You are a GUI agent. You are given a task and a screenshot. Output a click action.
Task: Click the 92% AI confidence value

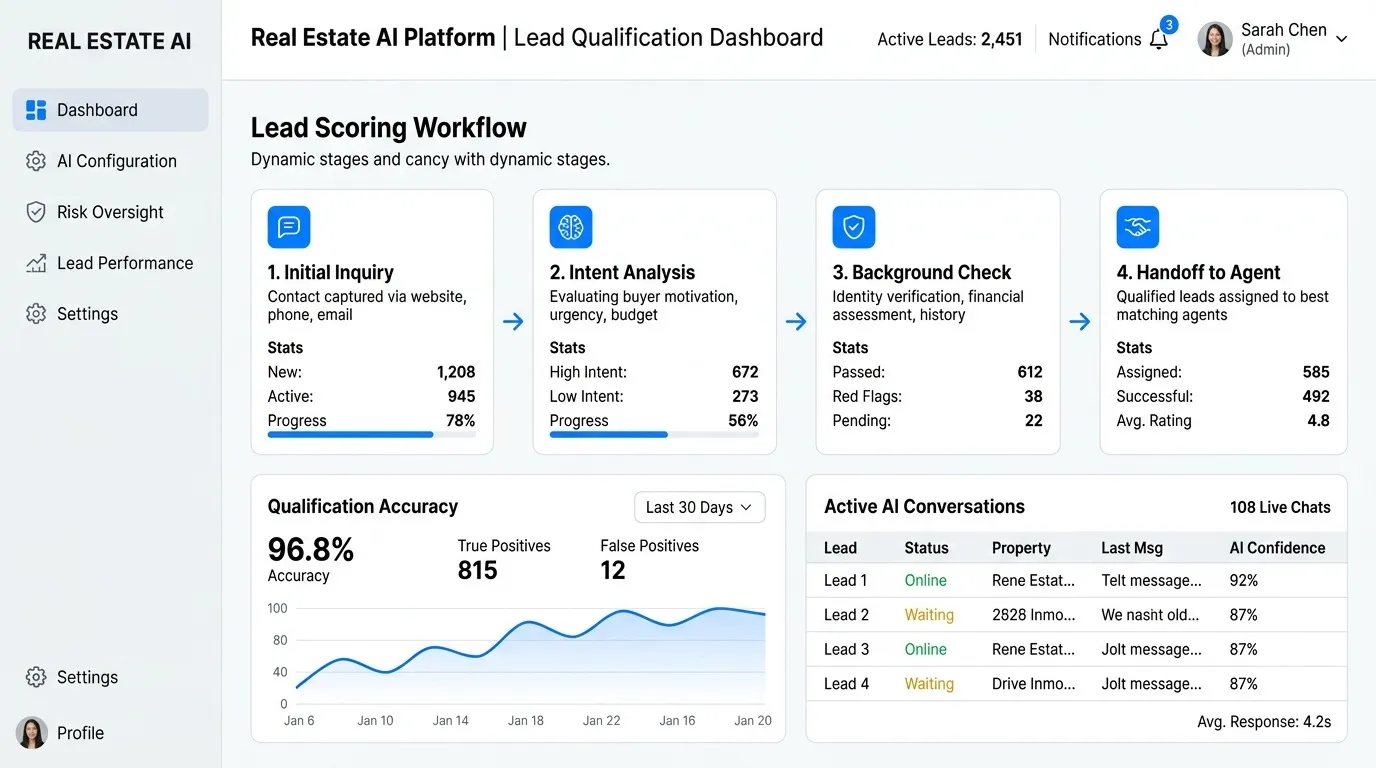tap(1244, 580)
